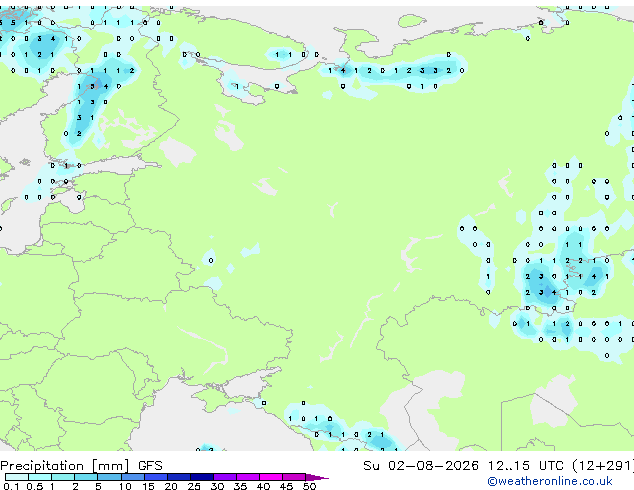Click the 0.5–1 mm legend color swatch
This screenshot has height=490, width=634.
(x=40, y=477)
